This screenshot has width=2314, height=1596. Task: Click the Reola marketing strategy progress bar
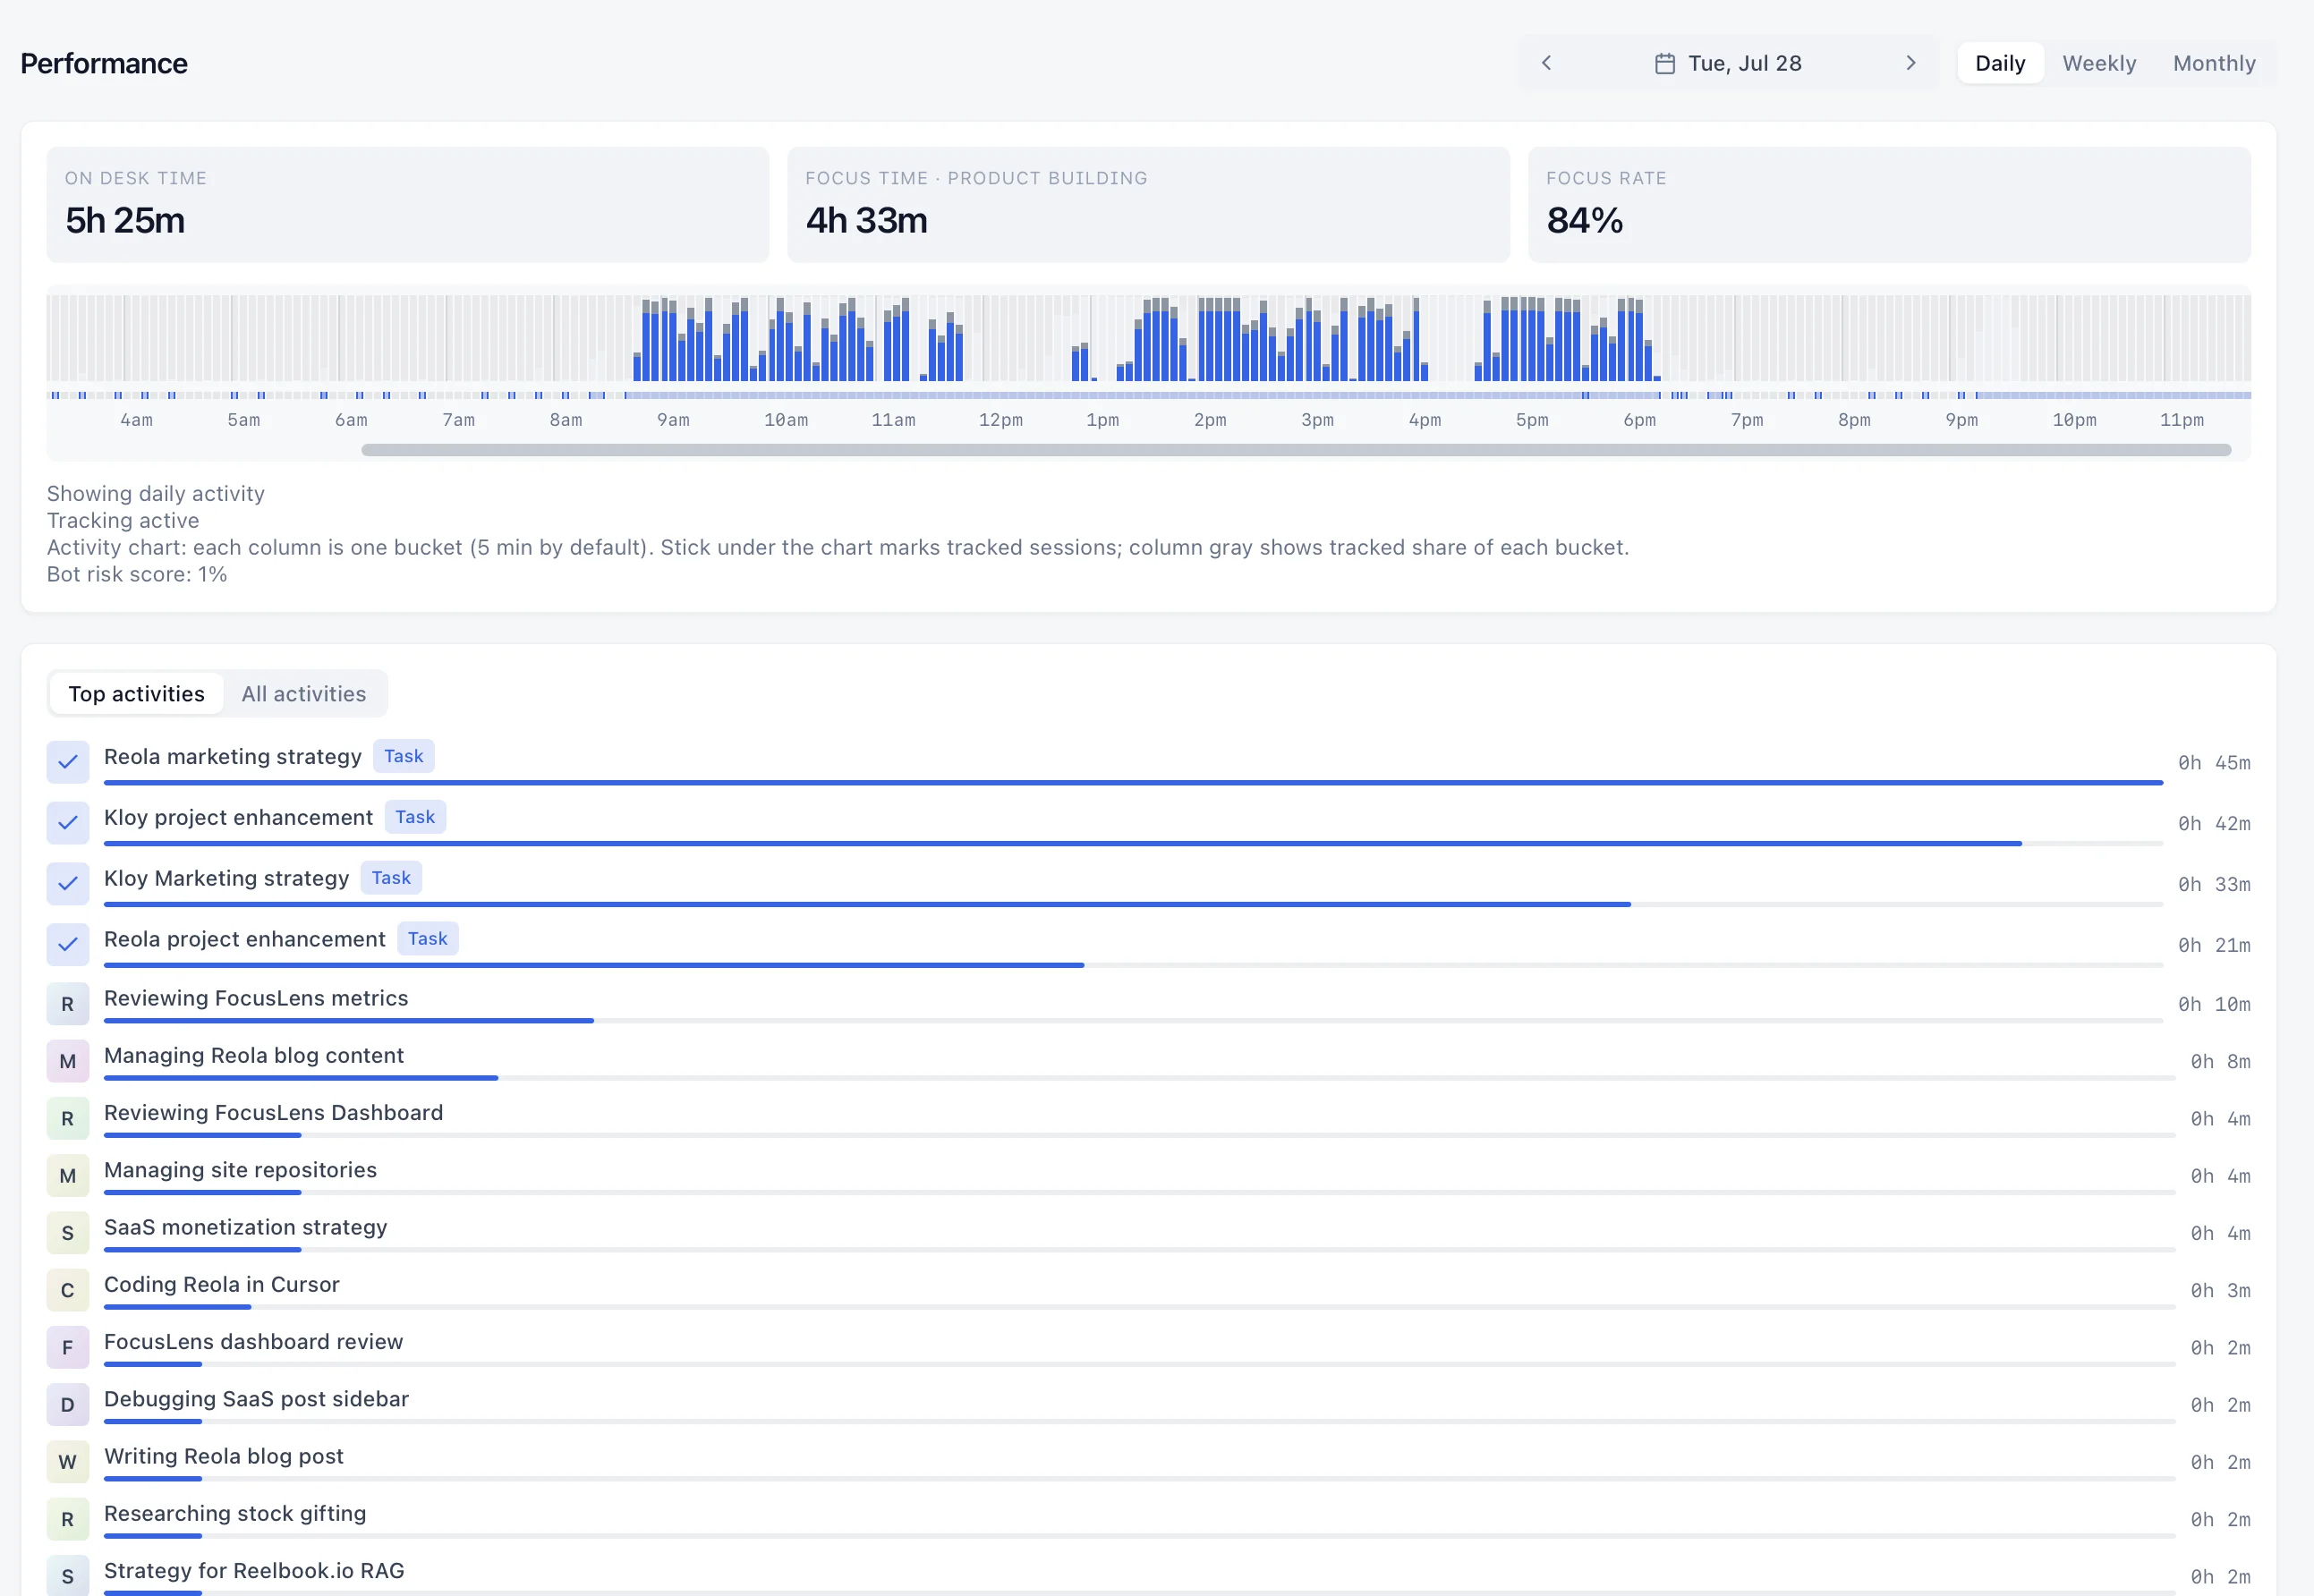click(1133, 783)
